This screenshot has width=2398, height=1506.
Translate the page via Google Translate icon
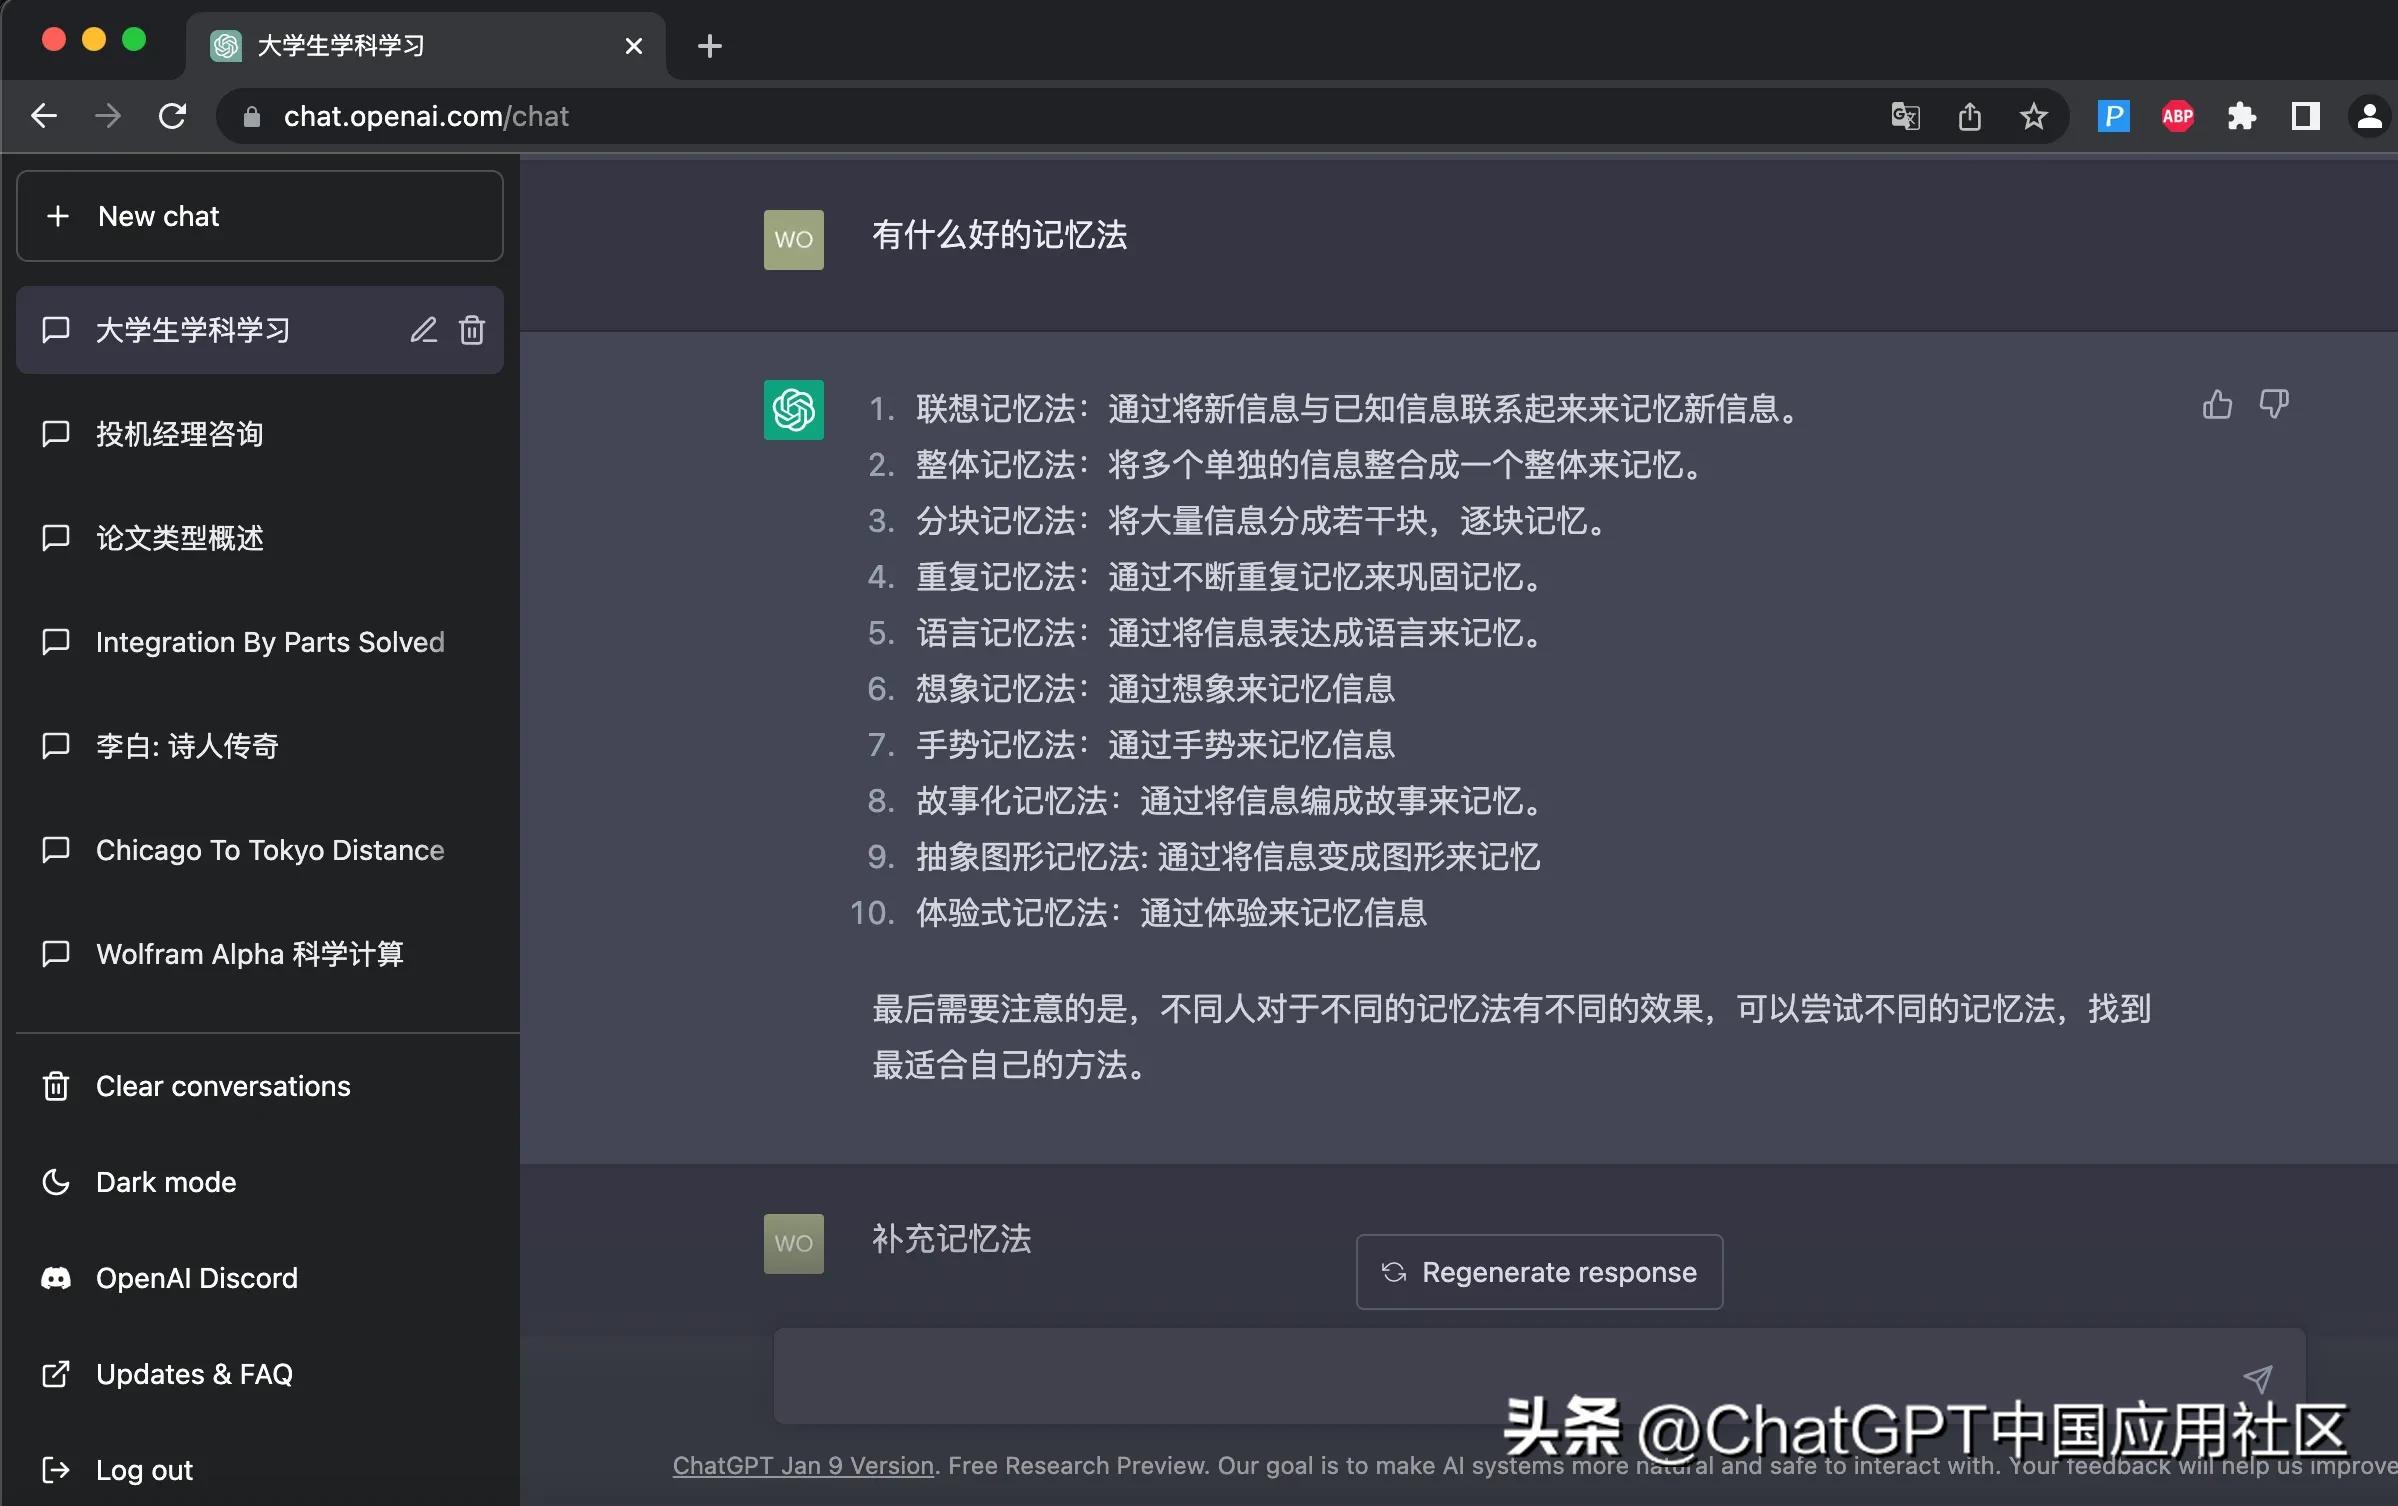coord(1904,116)
